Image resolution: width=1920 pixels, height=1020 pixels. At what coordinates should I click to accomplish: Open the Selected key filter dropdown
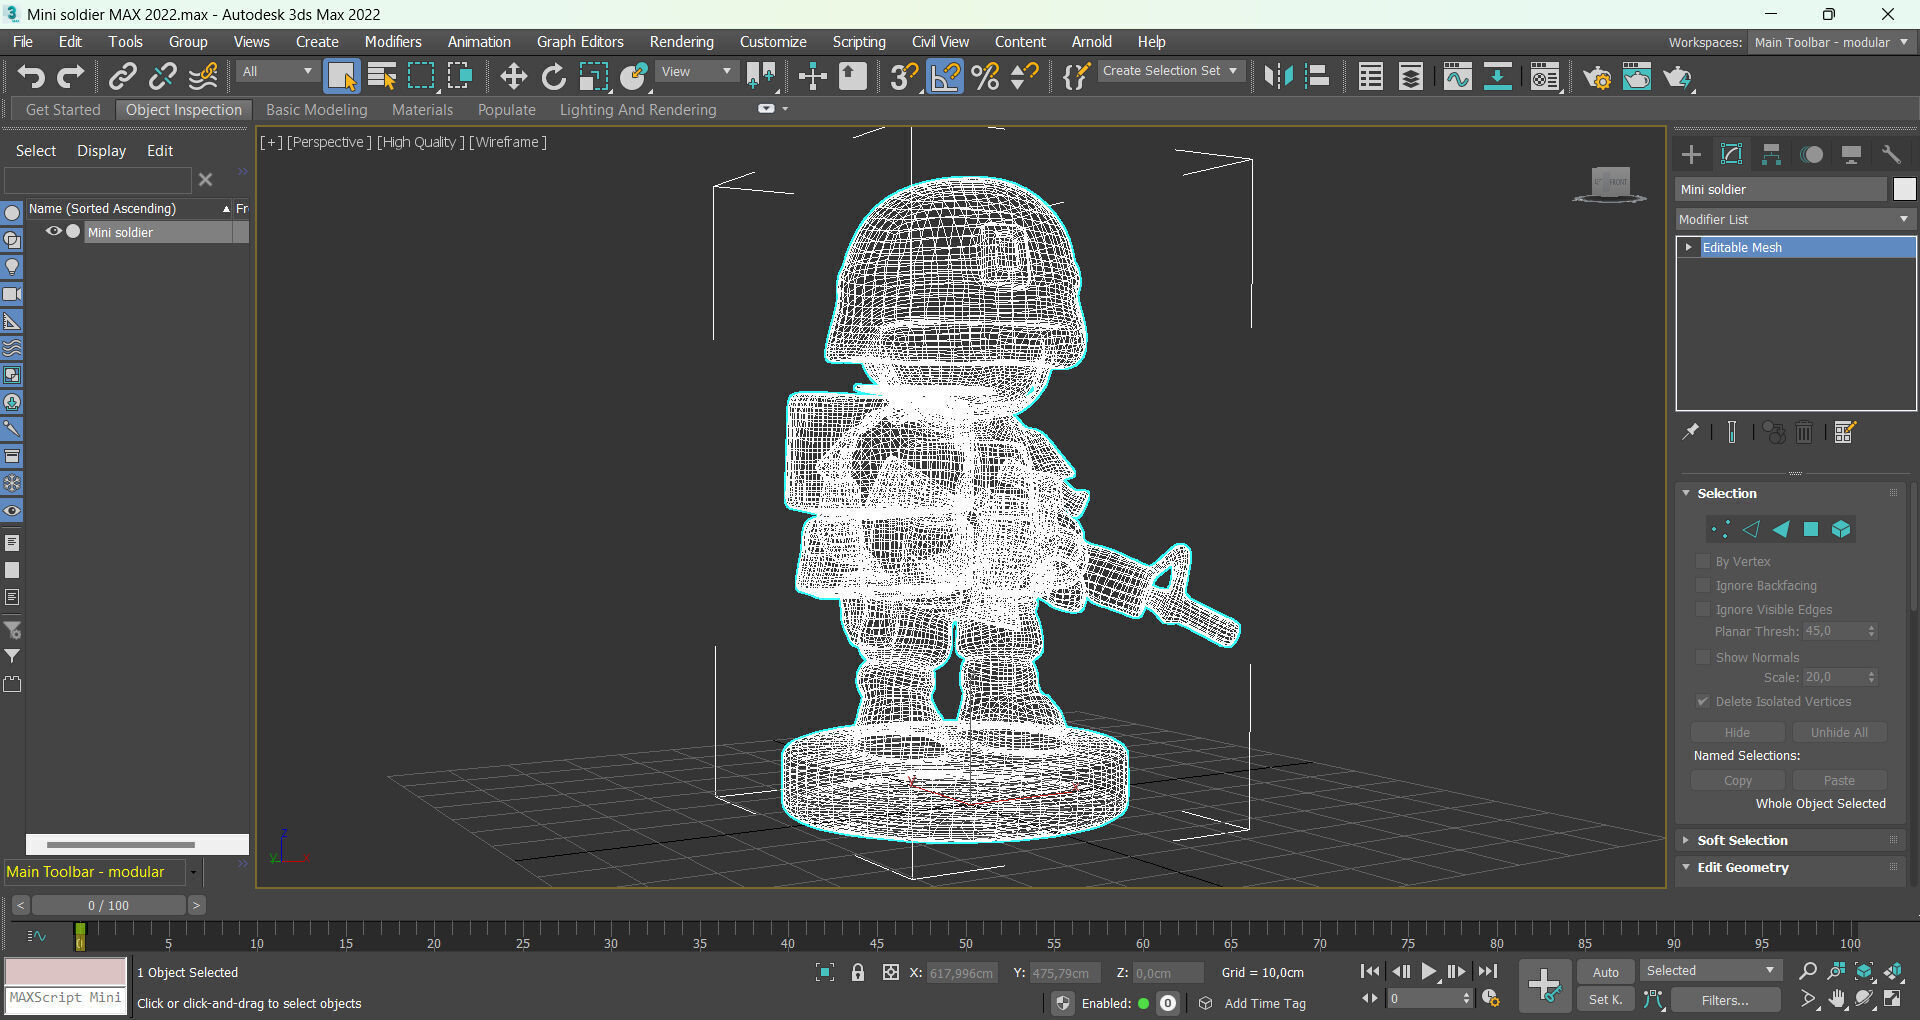coord(1711,970)
